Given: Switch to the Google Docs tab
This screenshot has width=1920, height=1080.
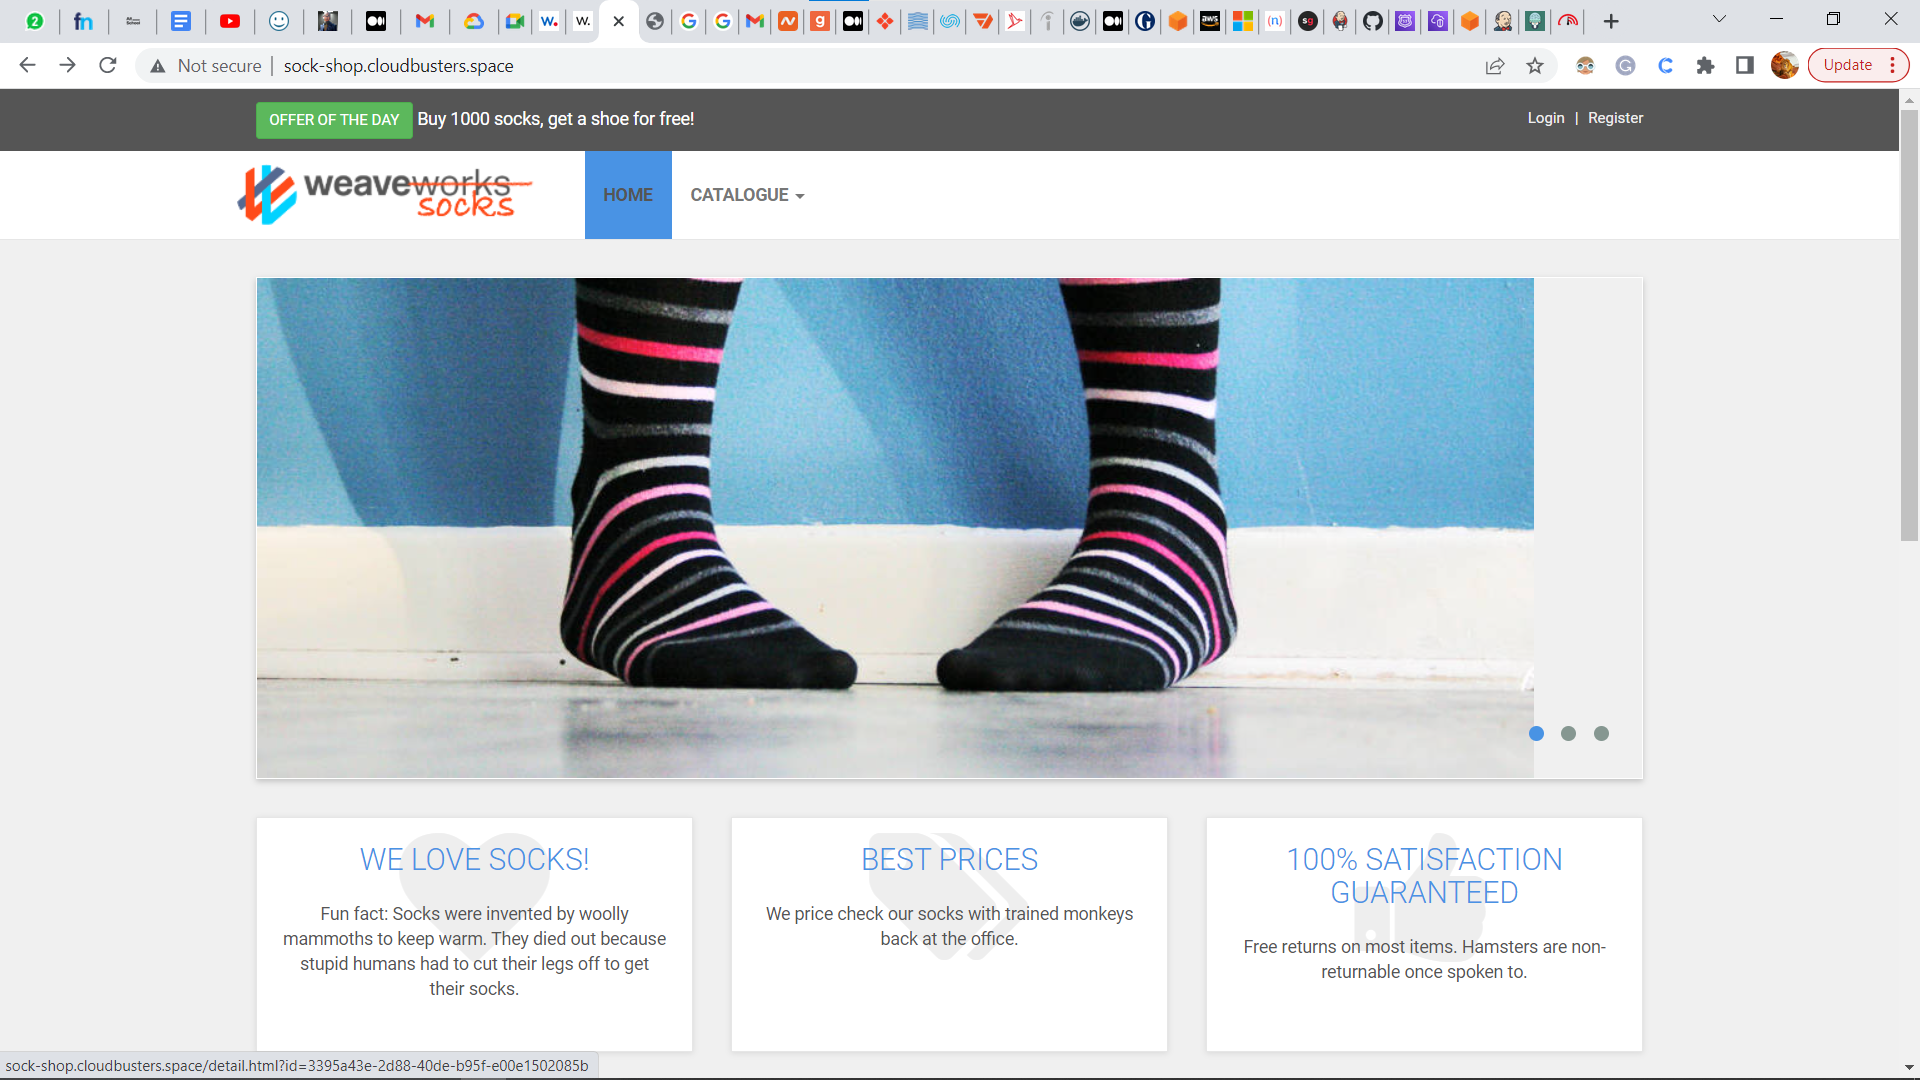Looking at the screenshot, I should coord(181,21).
